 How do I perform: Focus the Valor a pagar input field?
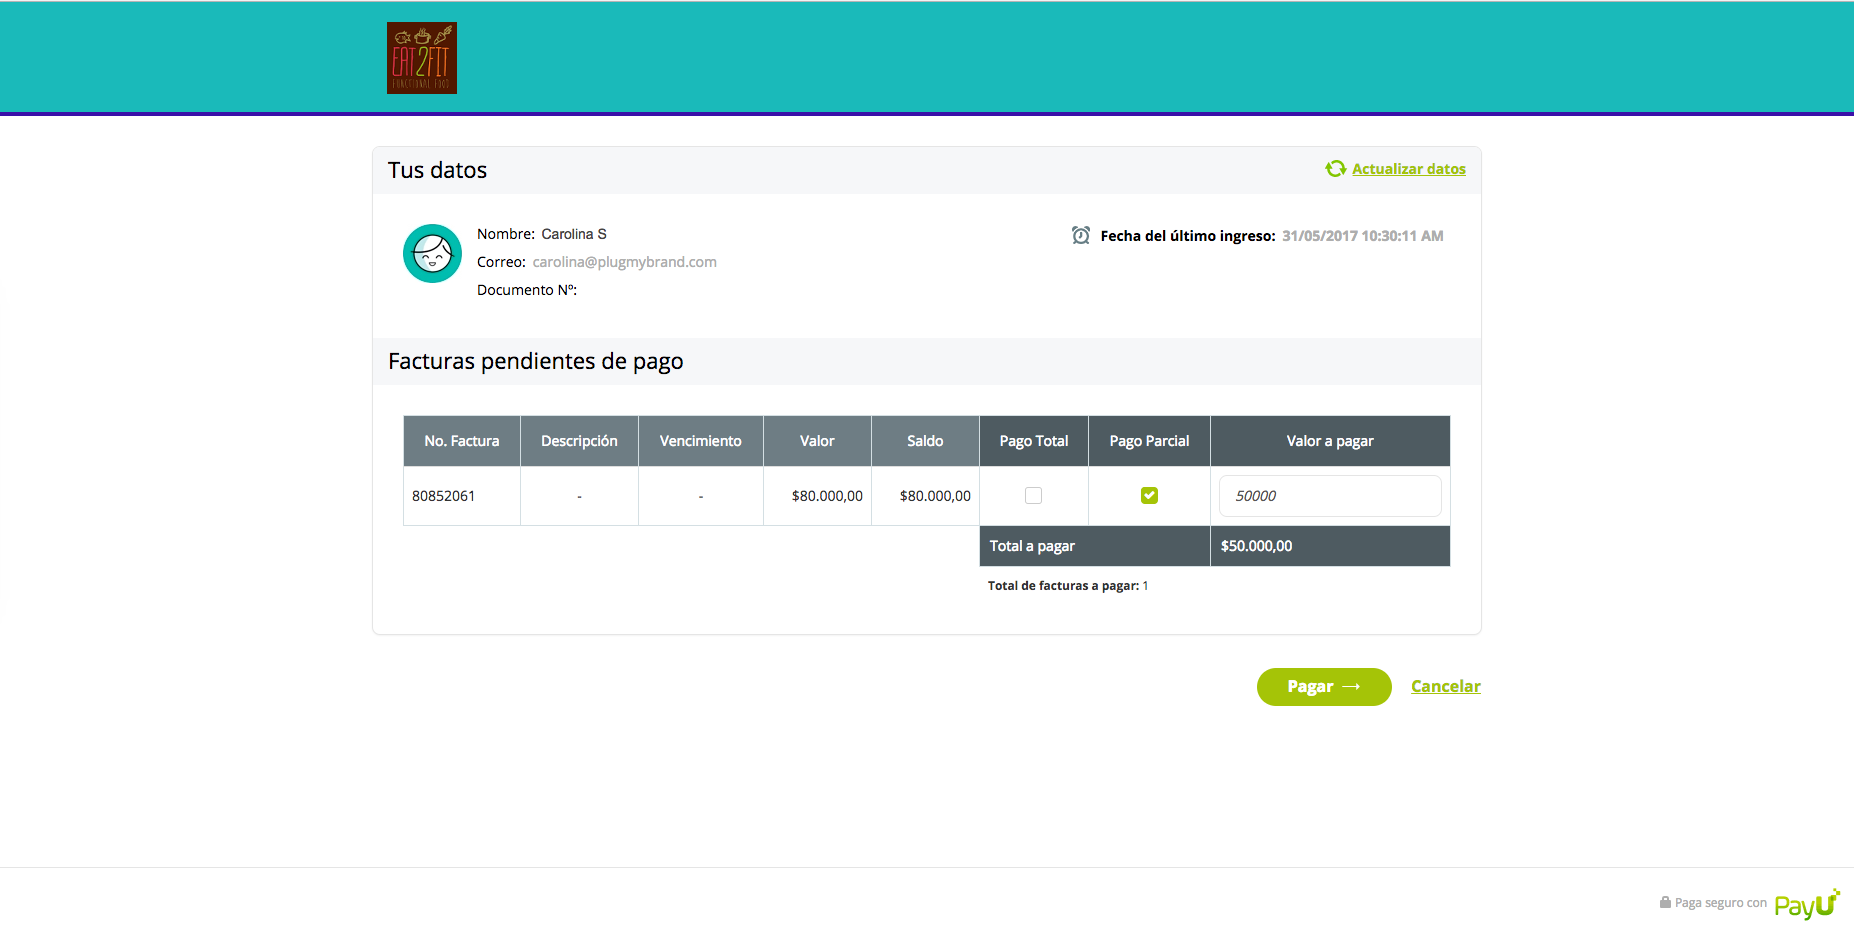pos(1329,496)
